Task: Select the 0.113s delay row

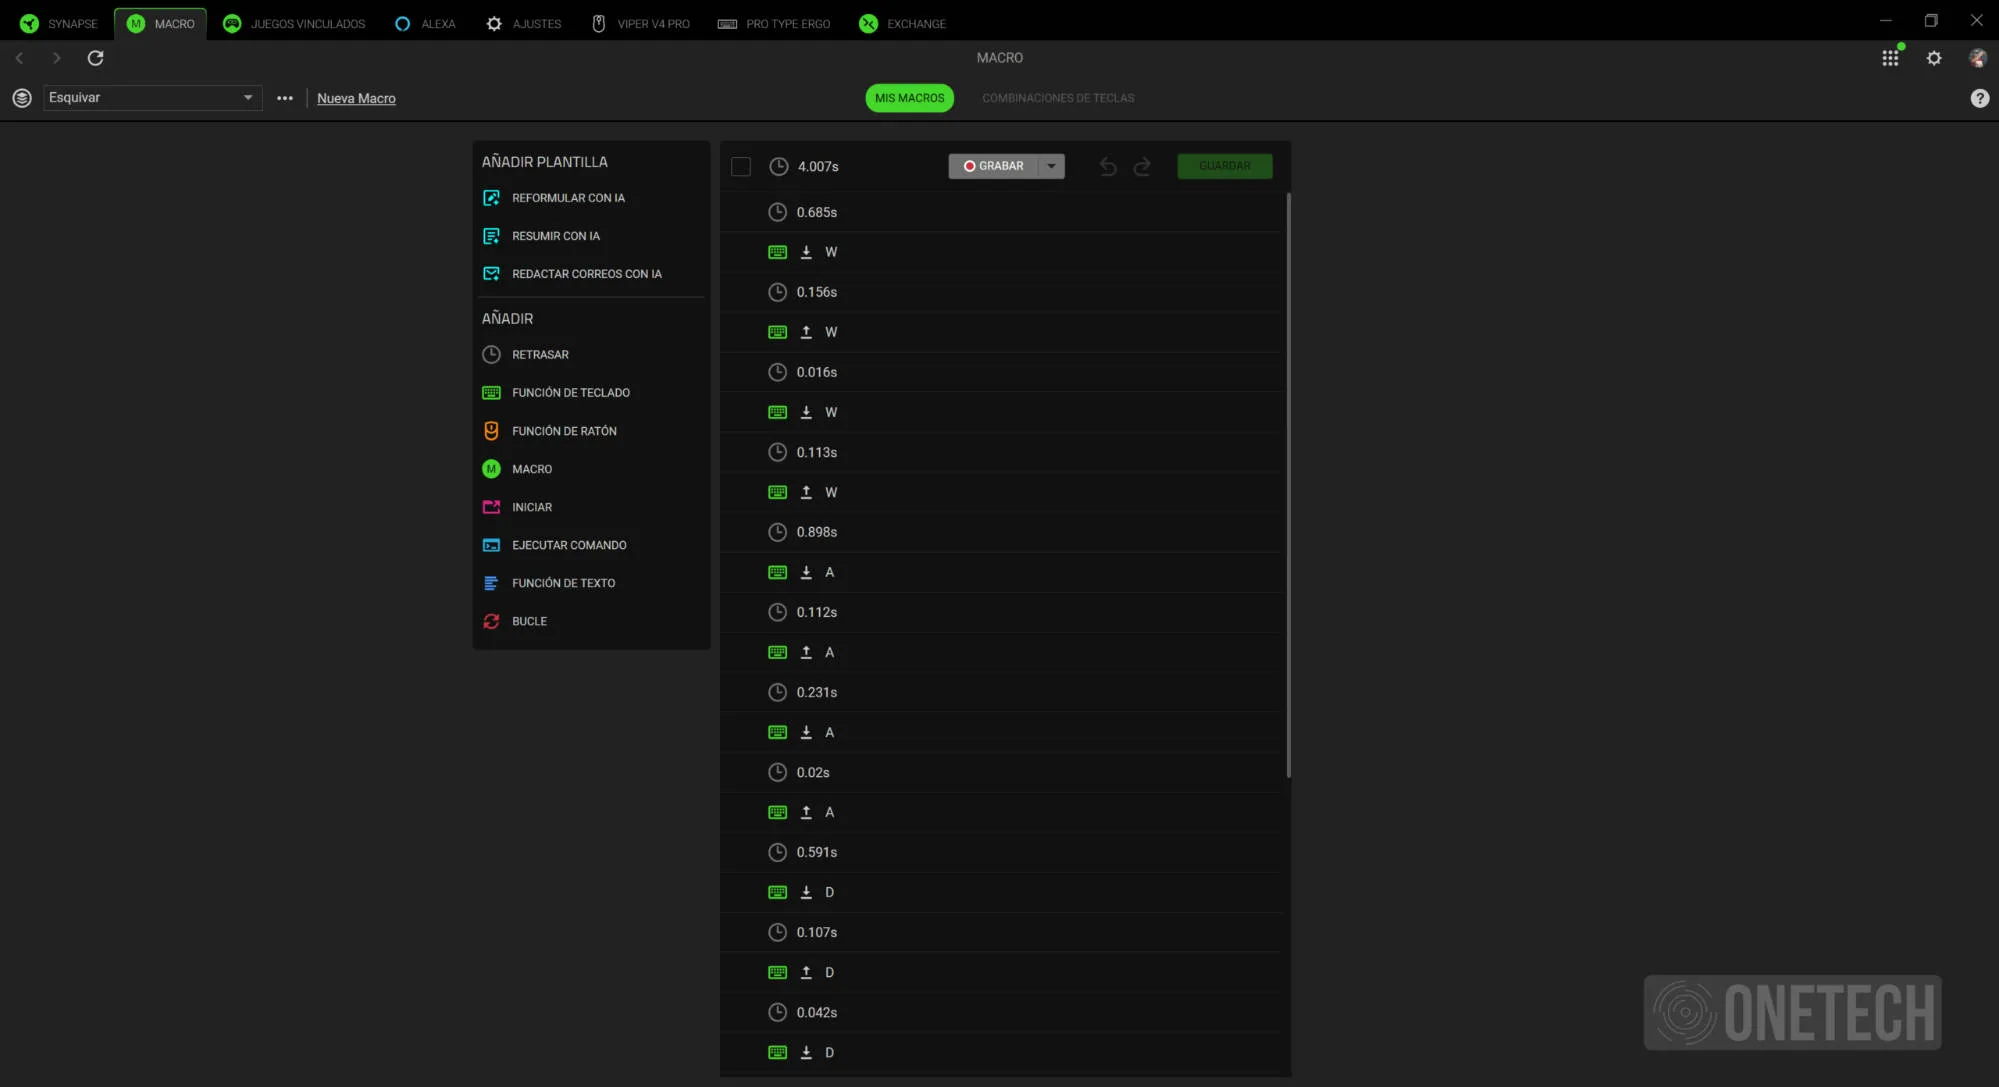Action: pyautogui.click(x=1000, y=452)
